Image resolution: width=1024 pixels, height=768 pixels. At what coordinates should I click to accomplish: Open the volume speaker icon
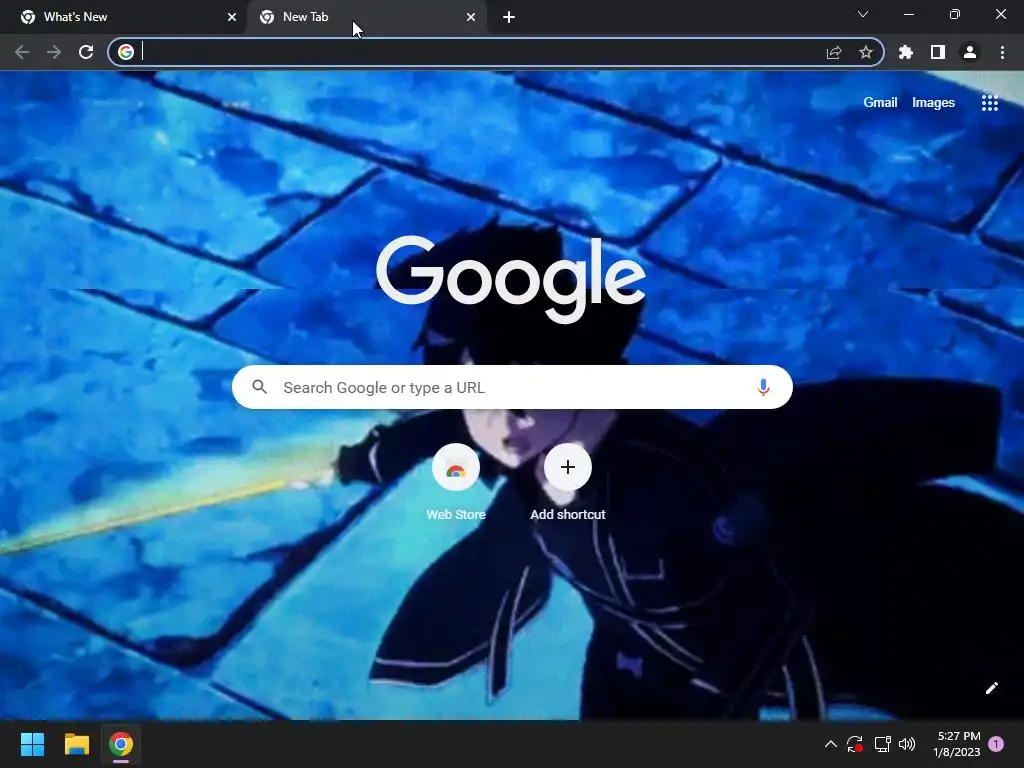coord(907,744)
